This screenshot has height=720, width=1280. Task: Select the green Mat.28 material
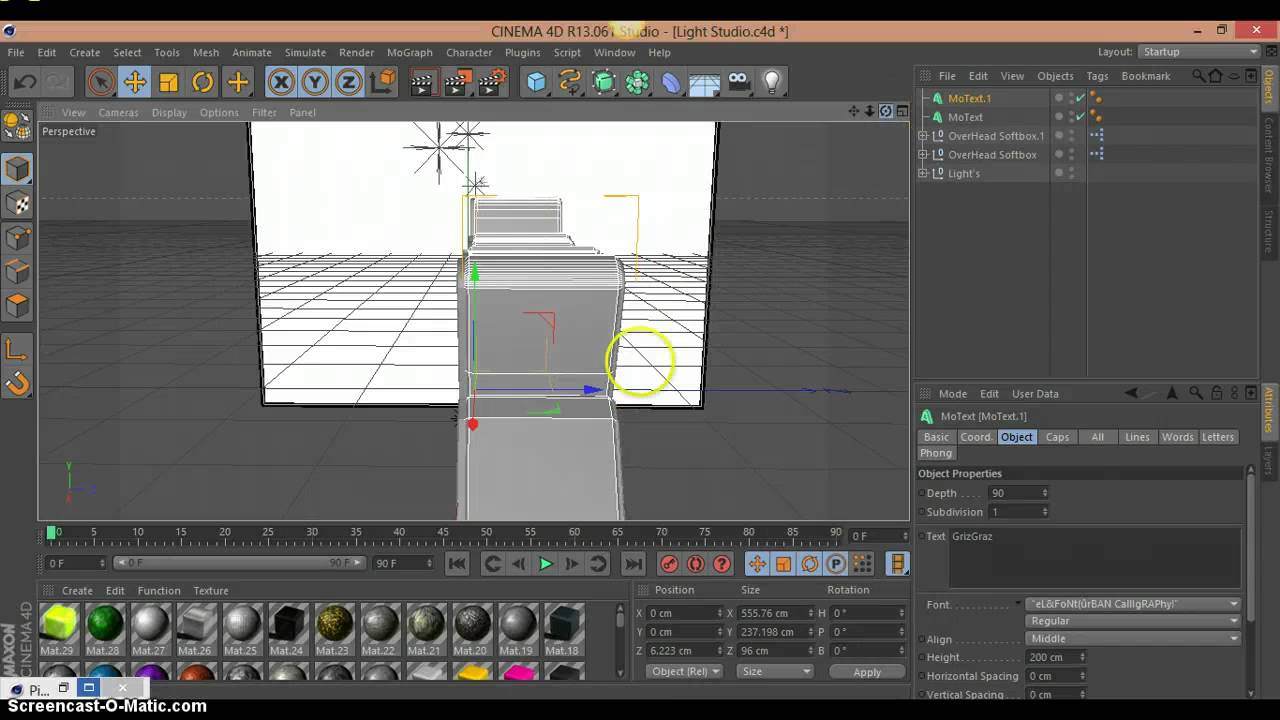point(104,624)
